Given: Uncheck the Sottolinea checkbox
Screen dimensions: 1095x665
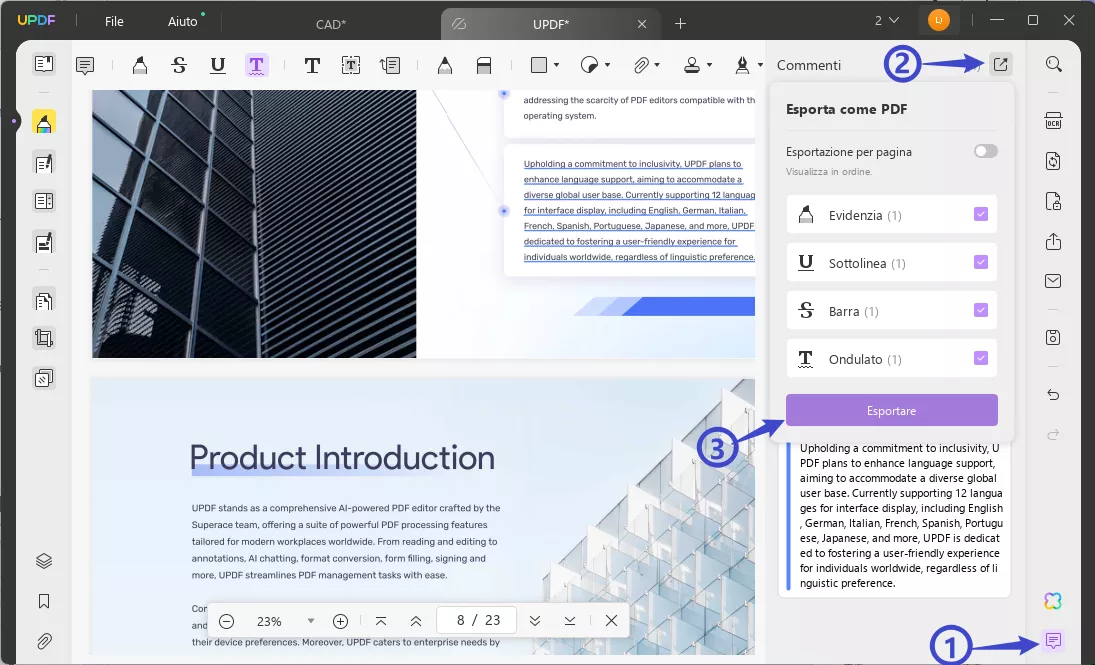Looking at the screenshot, I should pyautogui.click(x=981, y=262).
